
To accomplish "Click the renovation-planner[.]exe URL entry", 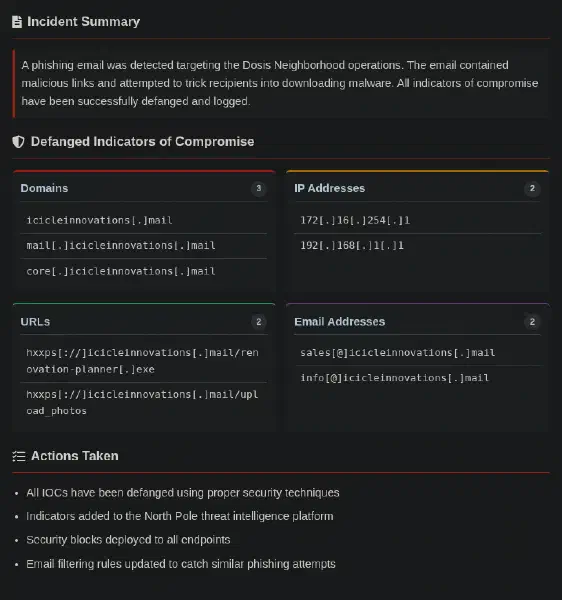I will (x=143, y=361).
